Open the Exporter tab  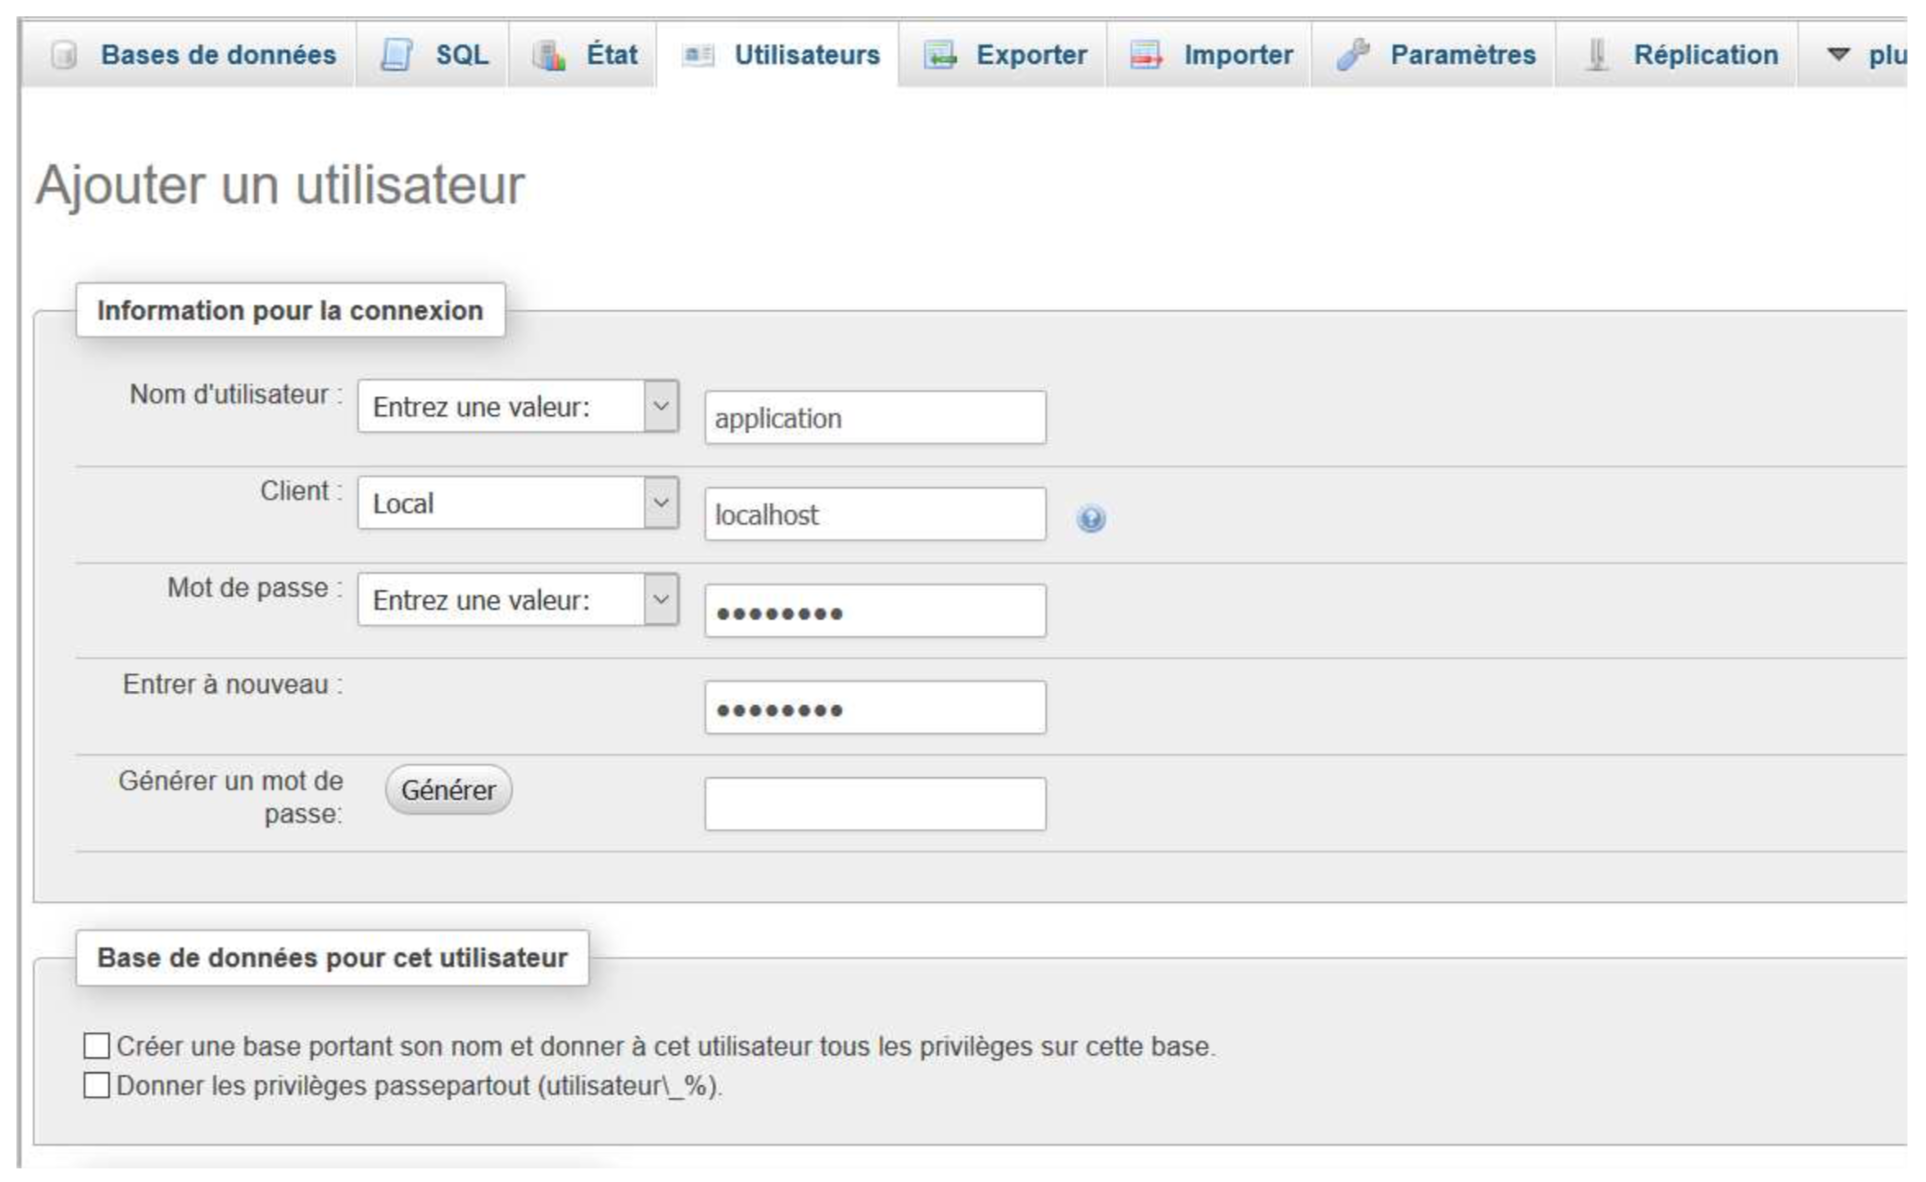coord(1030,55)
